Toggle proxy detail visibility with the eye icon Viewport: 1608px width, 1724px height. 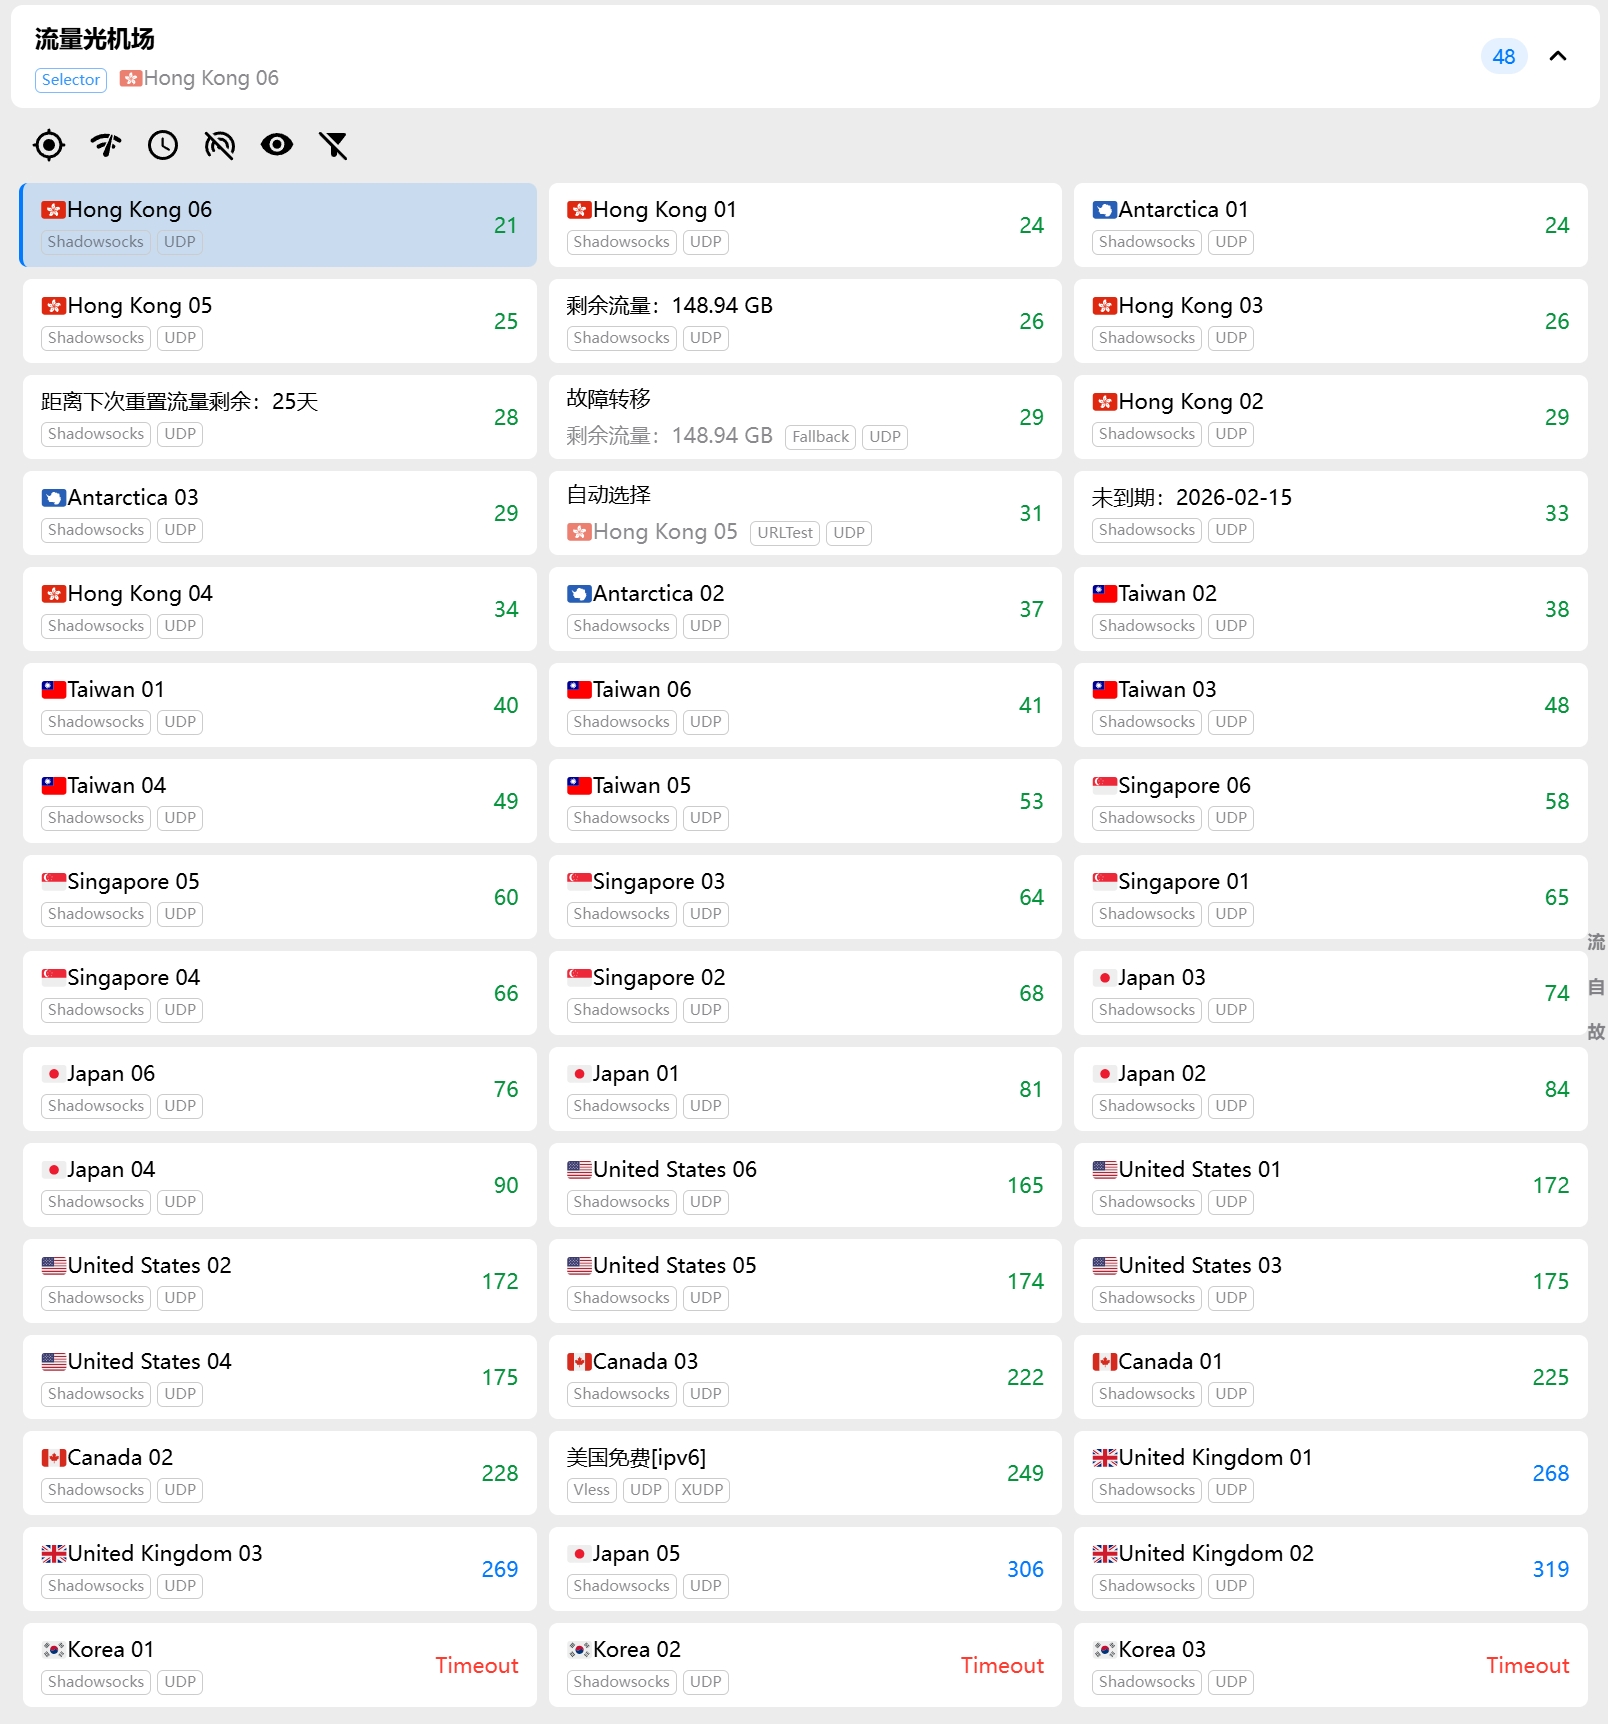[x=276, y=146]
